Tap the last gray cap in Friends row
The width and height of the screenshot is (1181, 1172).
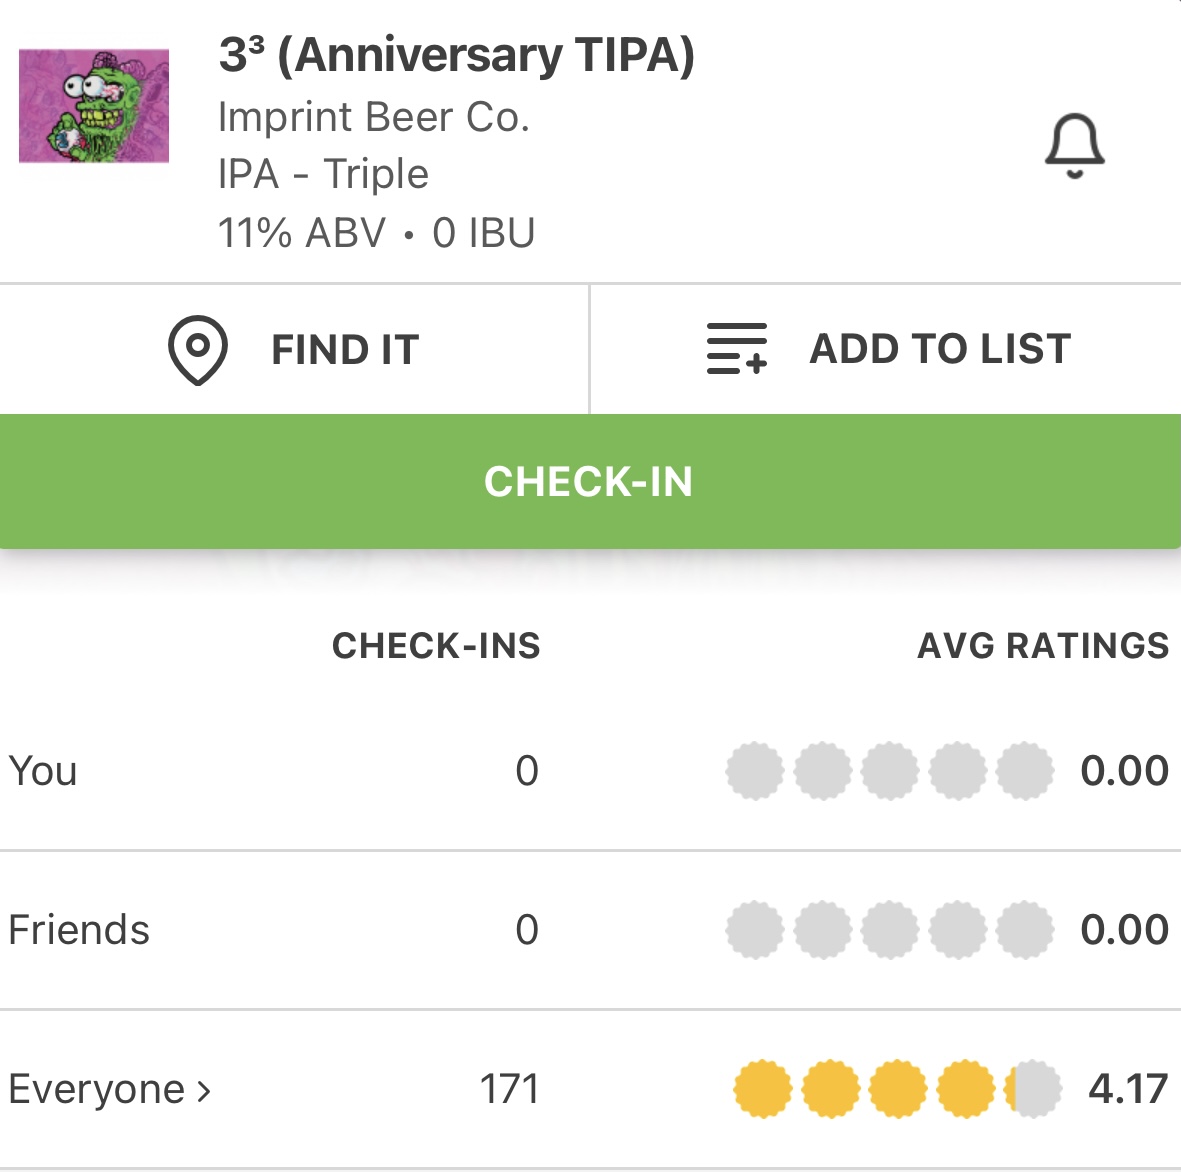pyautogui.click(x=1025, y=930)
